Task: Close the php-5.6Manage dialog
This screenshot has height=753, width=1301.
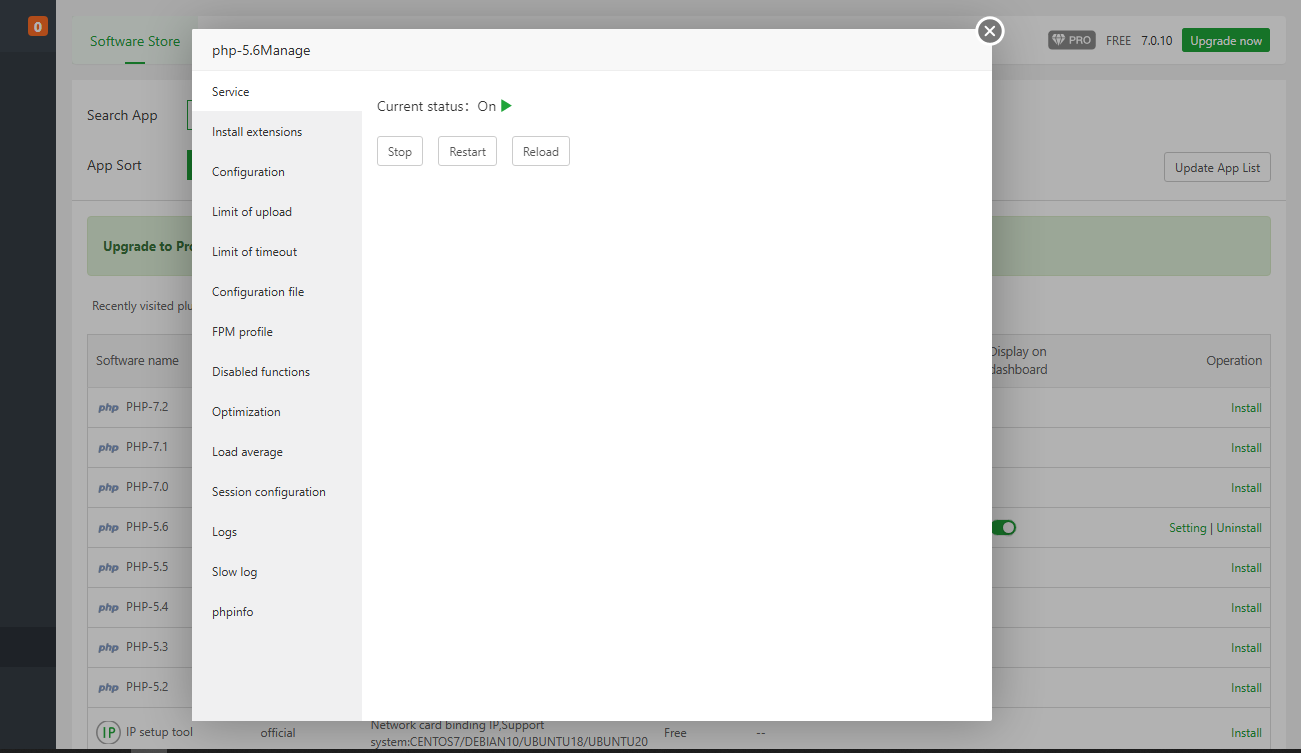Action: 989,32
